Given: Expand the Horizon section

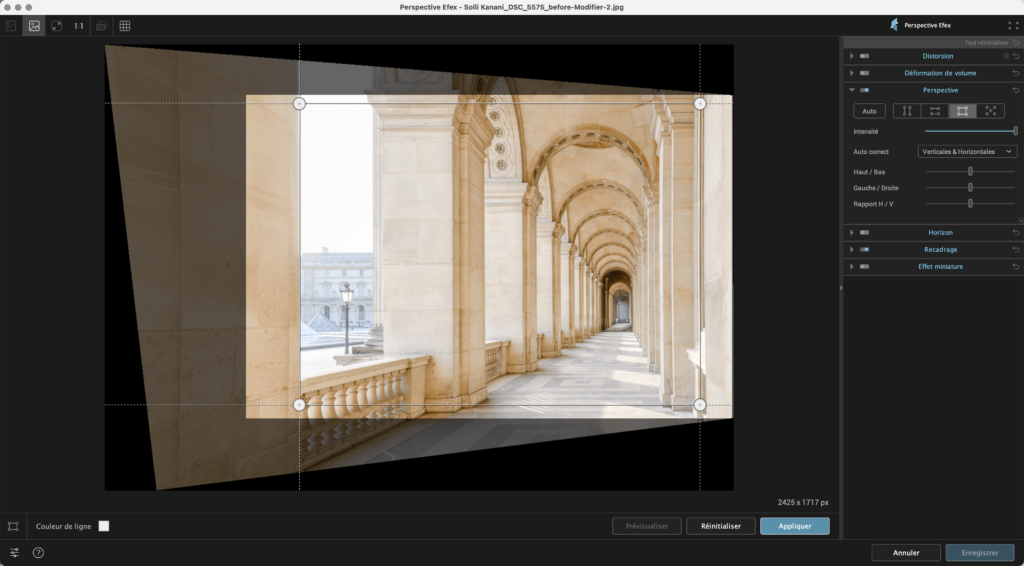Looking at the screenshot, I should 852,232.
